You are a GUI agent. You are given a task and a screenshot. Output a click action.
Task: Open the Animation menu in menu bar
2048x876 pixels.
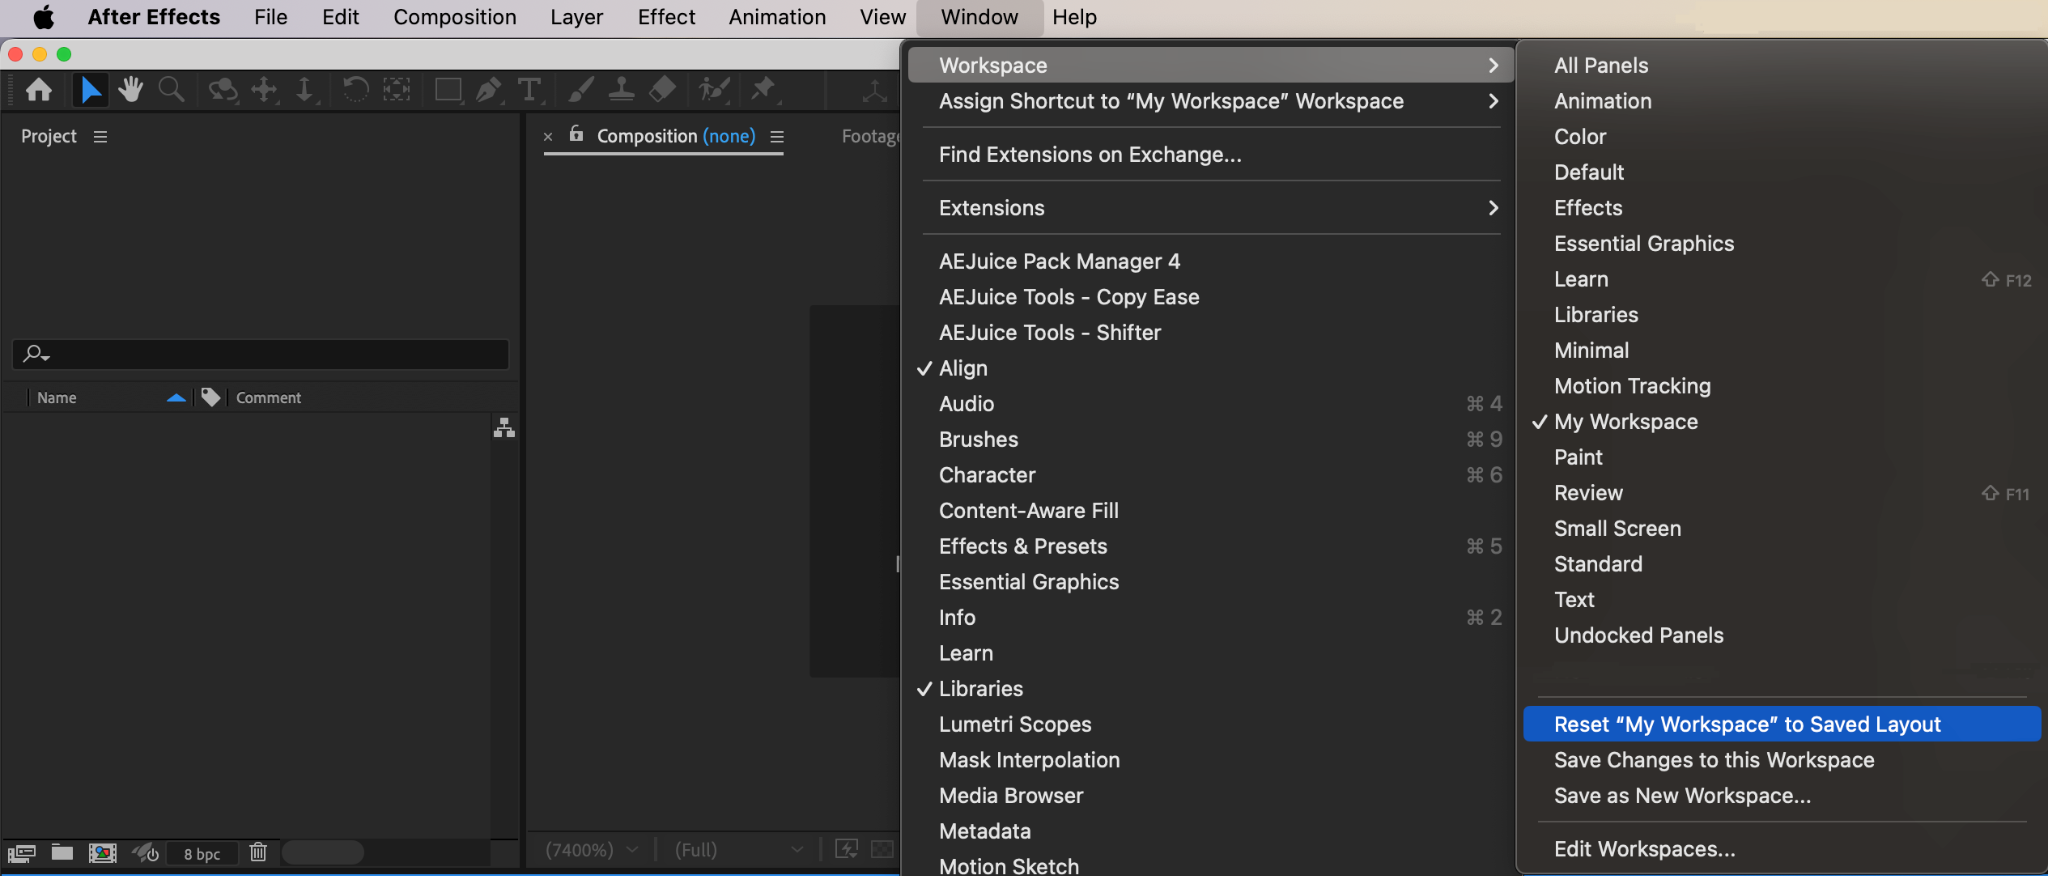tap(777, 17)
